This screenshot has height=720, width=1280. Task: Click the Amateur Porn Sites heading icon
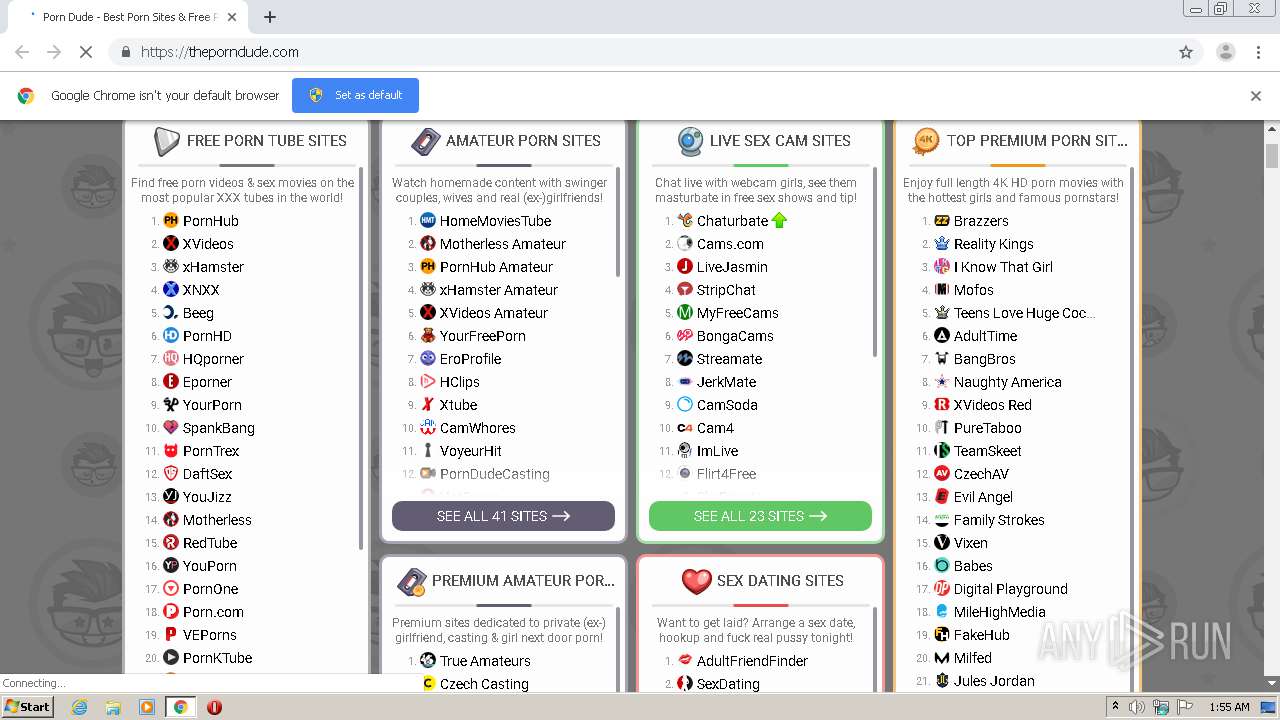click(426, 141)
